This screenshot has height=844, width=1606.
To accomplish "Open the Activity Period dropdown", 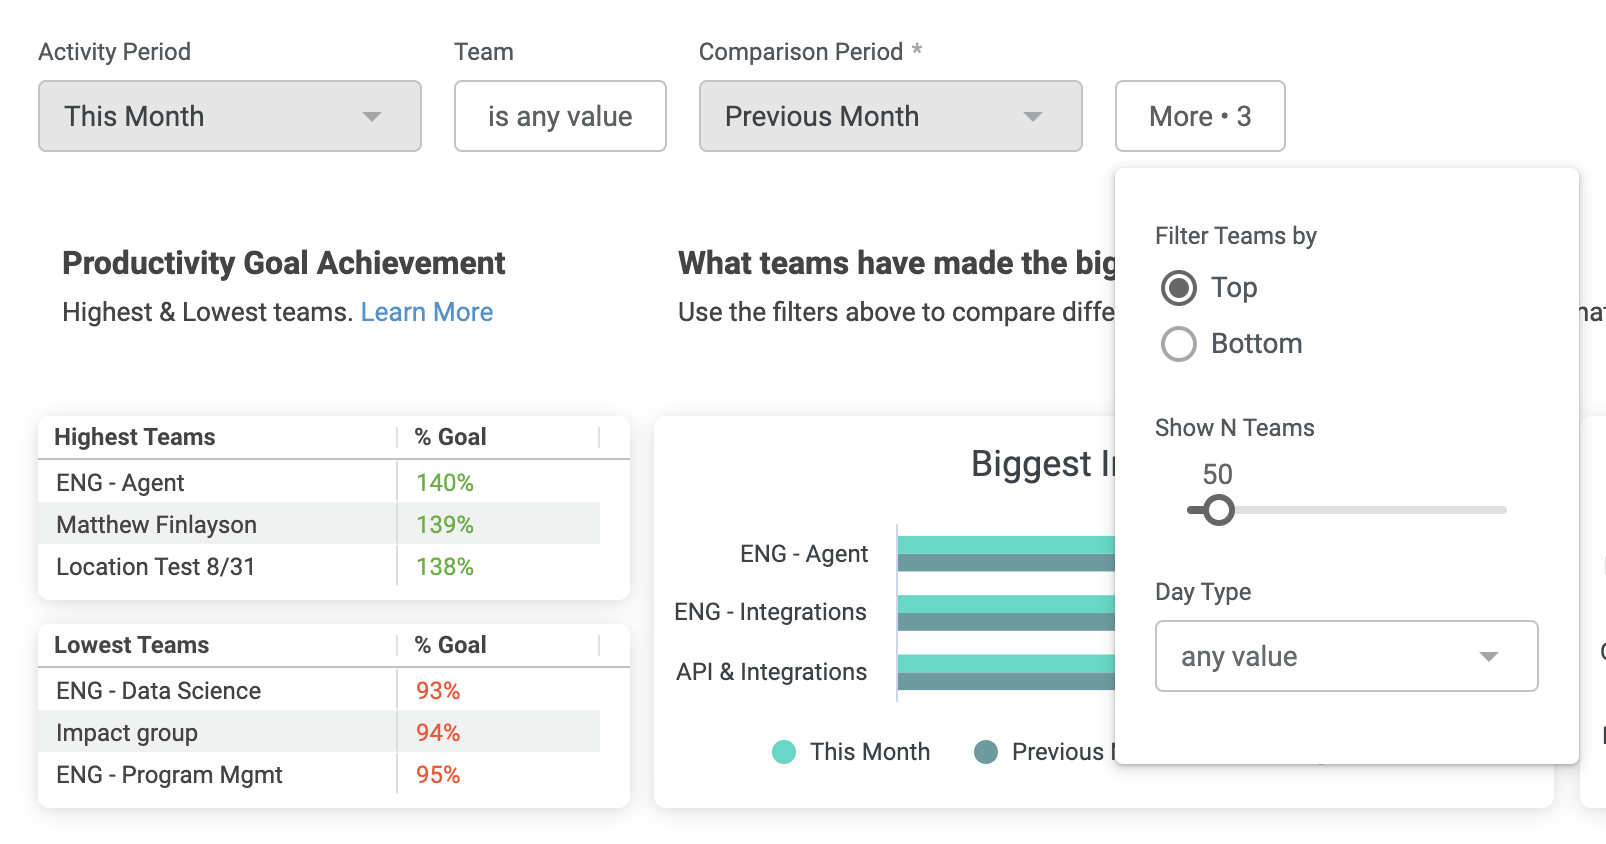I will coord(229,116).
